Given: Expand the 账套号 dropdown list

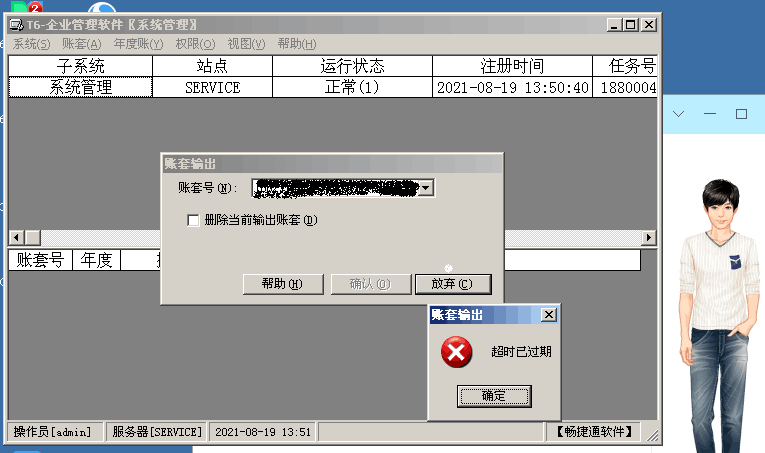Looking at the screenshot, I should pyautogui.click(x=426, y=188).
